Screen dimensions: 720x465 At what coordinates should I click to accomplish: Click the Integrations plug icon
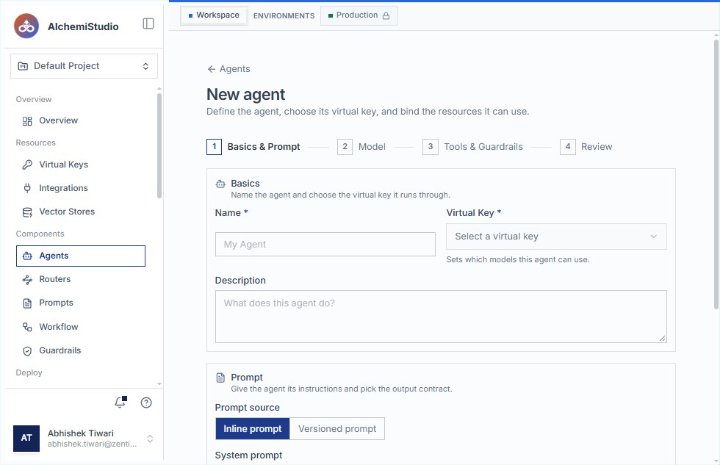click(27, 188)
